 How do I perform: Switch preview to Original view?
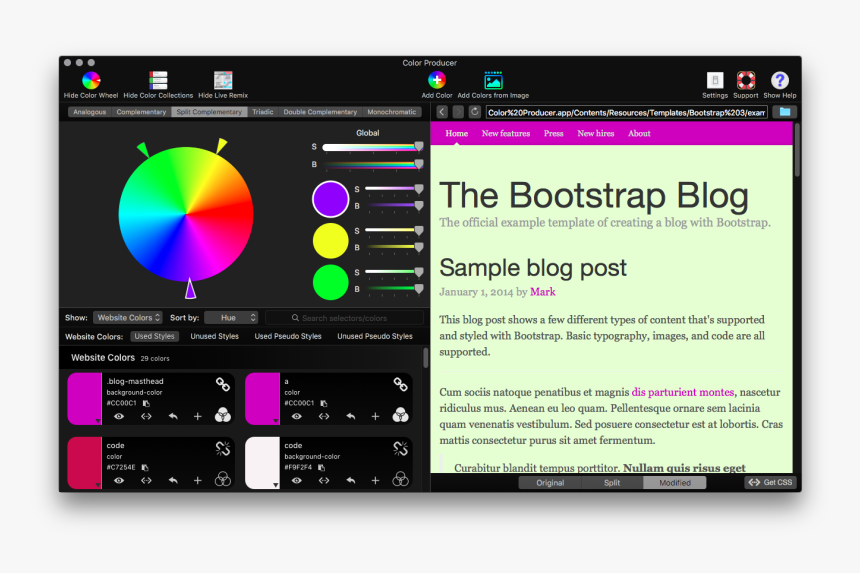(x=550, y=483)
